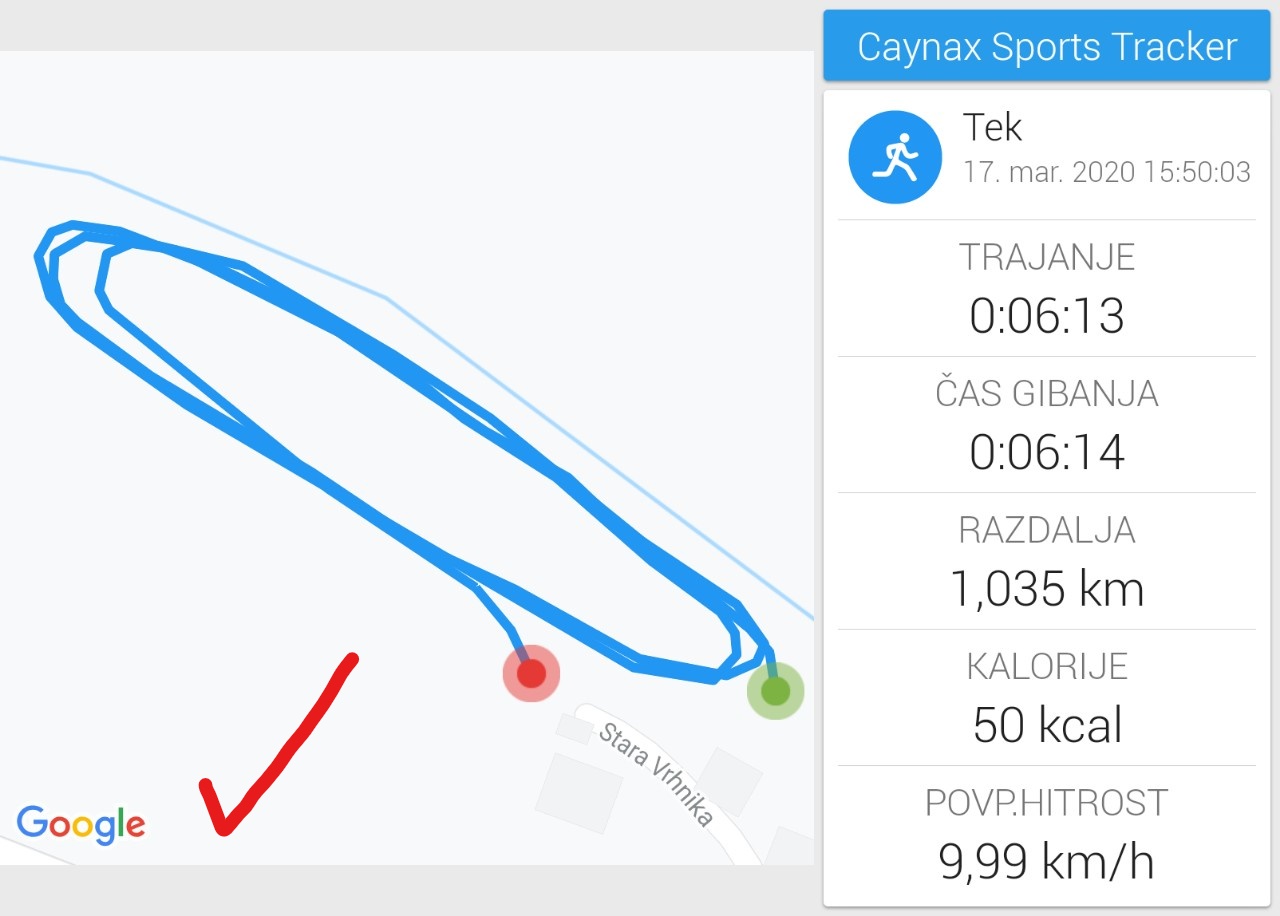Click the KALORIJE label
This screenshot has height=916, width=1280.
click(1047, 666)
